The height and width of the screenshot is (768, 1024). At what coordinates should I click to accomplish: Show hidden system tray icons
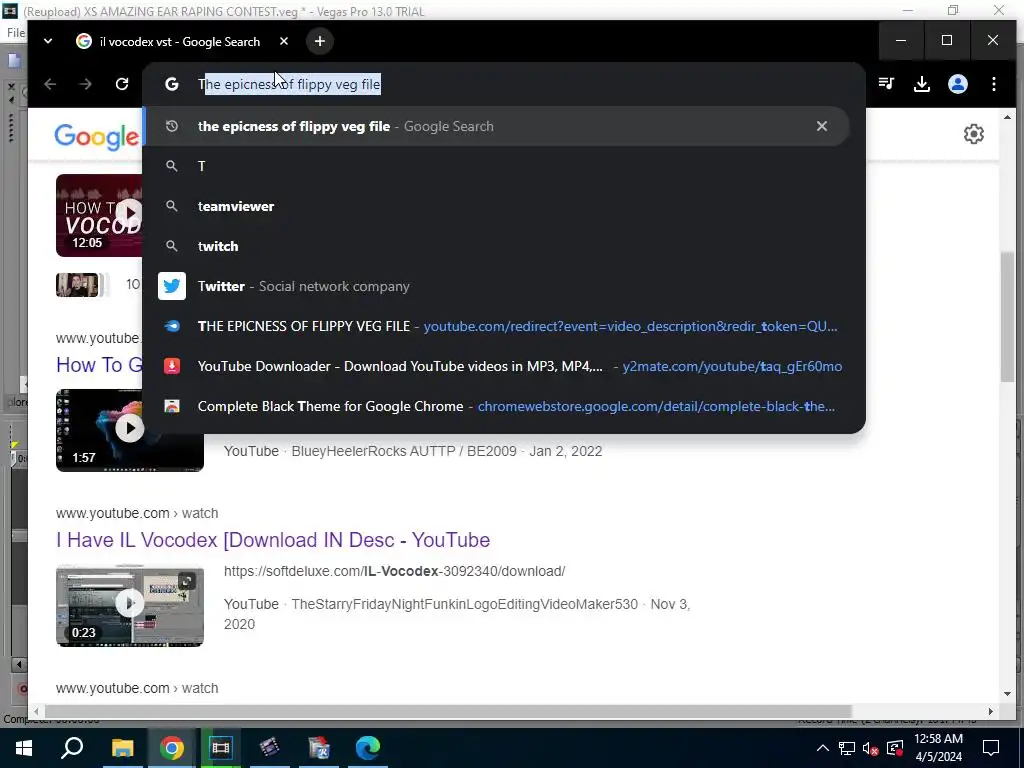pyautogui.click(x=822, y=748)
